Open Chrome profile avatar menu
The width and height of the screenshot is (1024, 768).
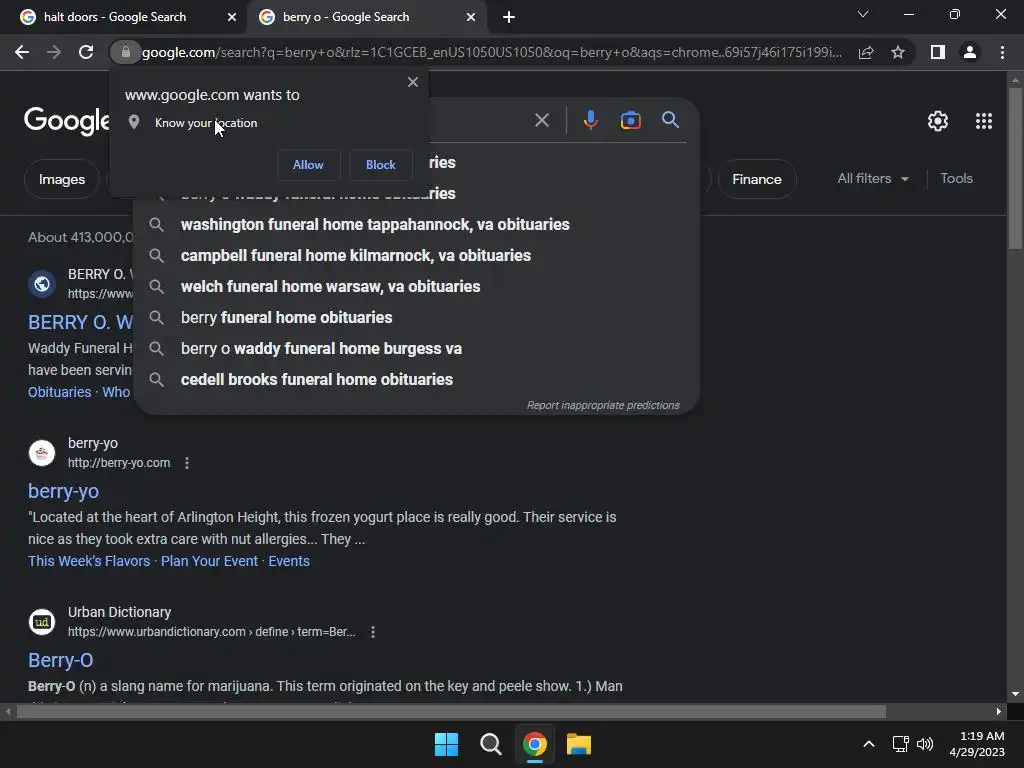coord(970,52)
